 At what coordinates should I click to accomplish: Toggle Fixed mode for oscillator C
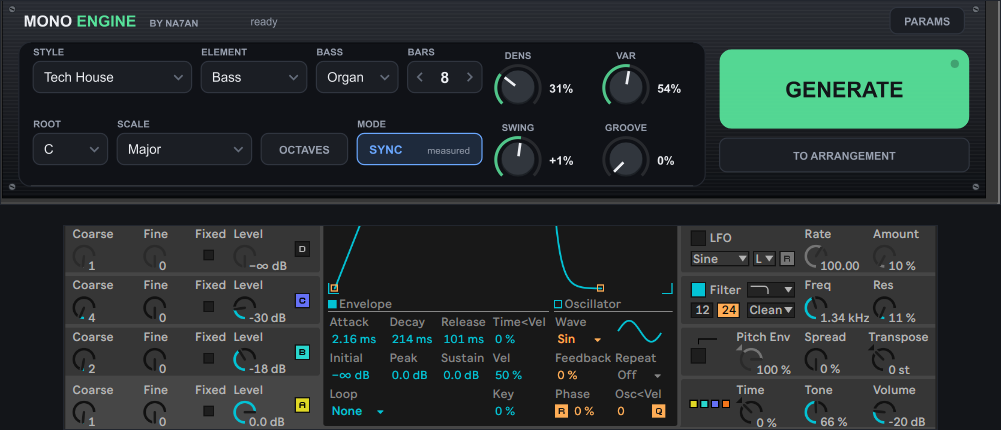[208, 307]
